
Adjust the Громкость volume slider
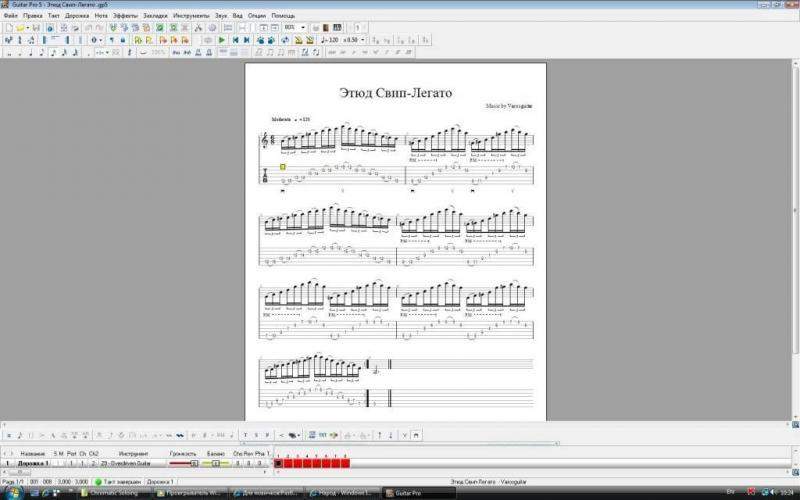(x=184, y=463)
